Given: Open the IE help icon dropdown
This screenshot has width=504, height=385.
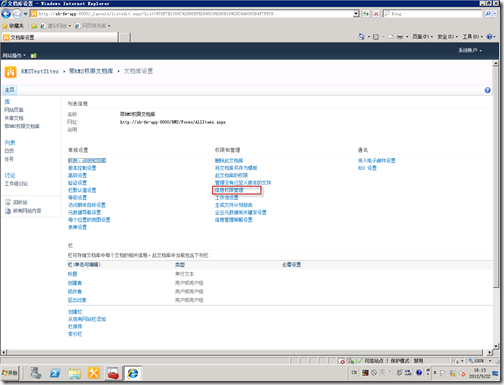Looking at the screenshot, I should [491, 37].
